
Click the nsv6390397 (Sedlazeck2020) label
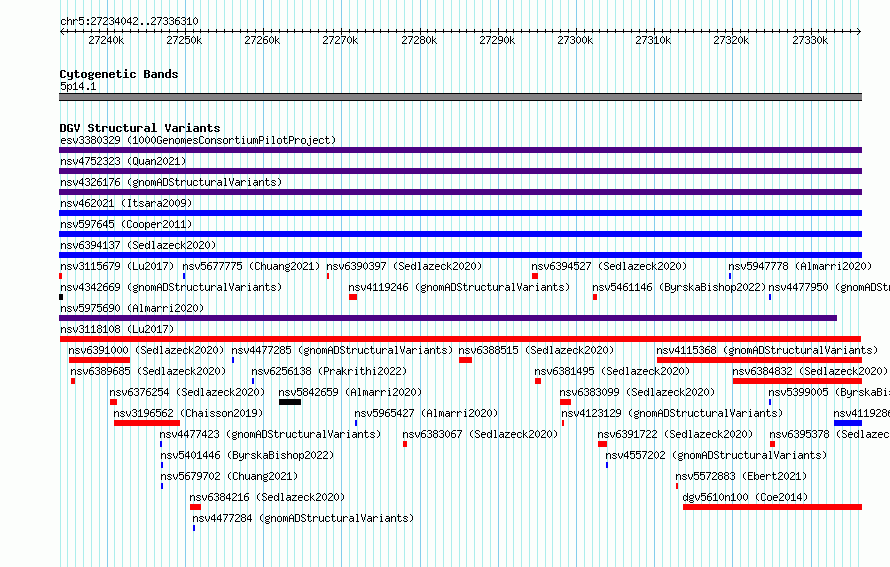point(404,266)
